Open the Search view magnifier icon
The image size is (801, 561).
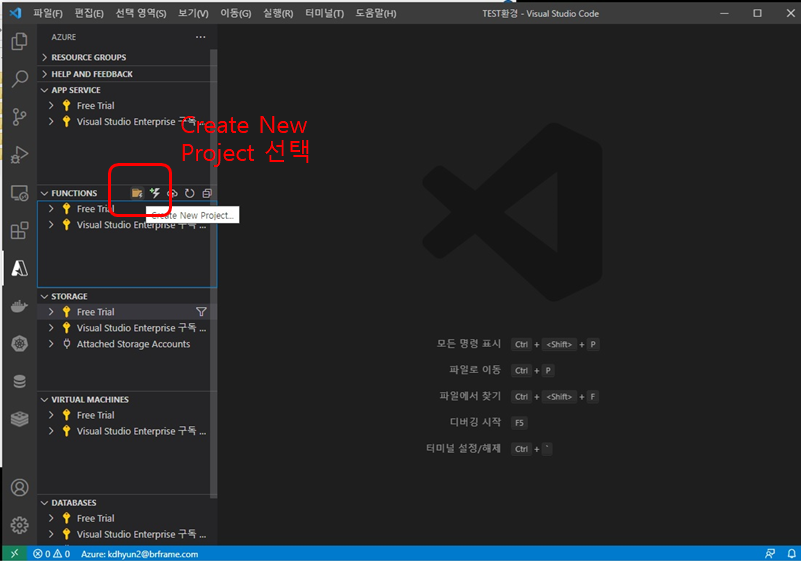19,79
